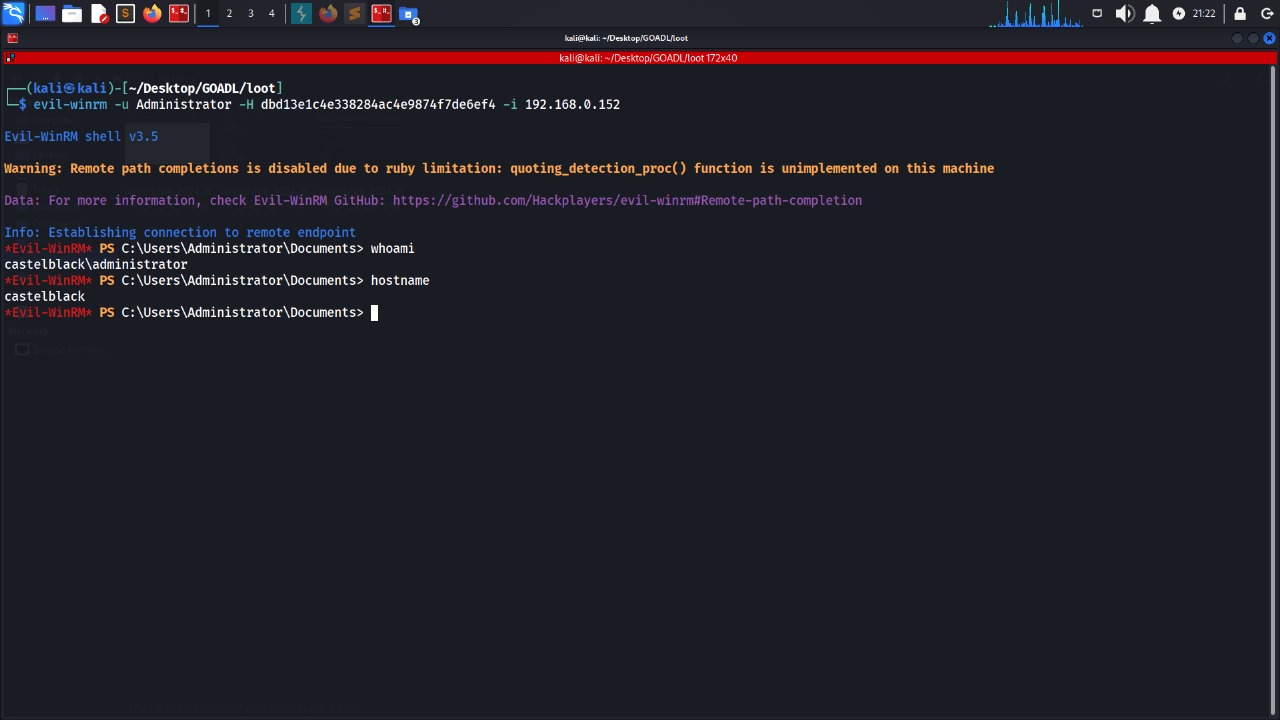
Task: Open the Kali applications menu
Action: pos(13,13)
